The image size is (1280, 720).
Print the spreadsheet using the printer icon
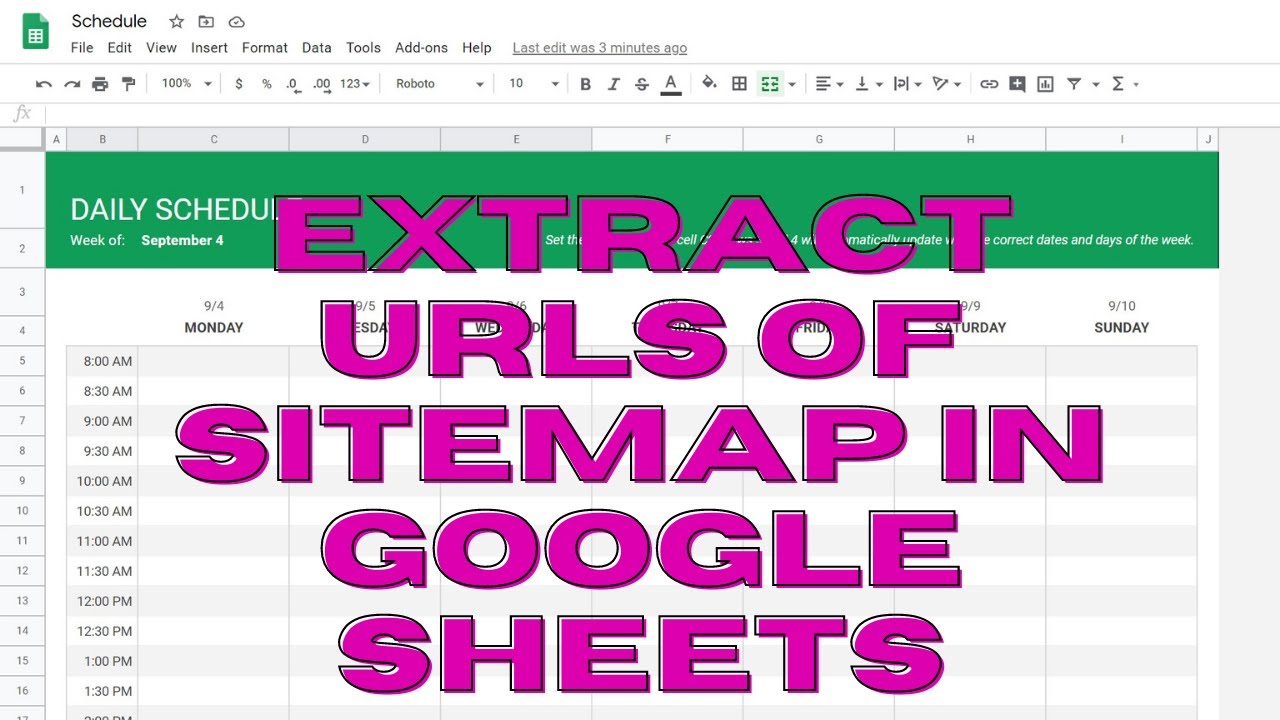click(x=100, y=84)
